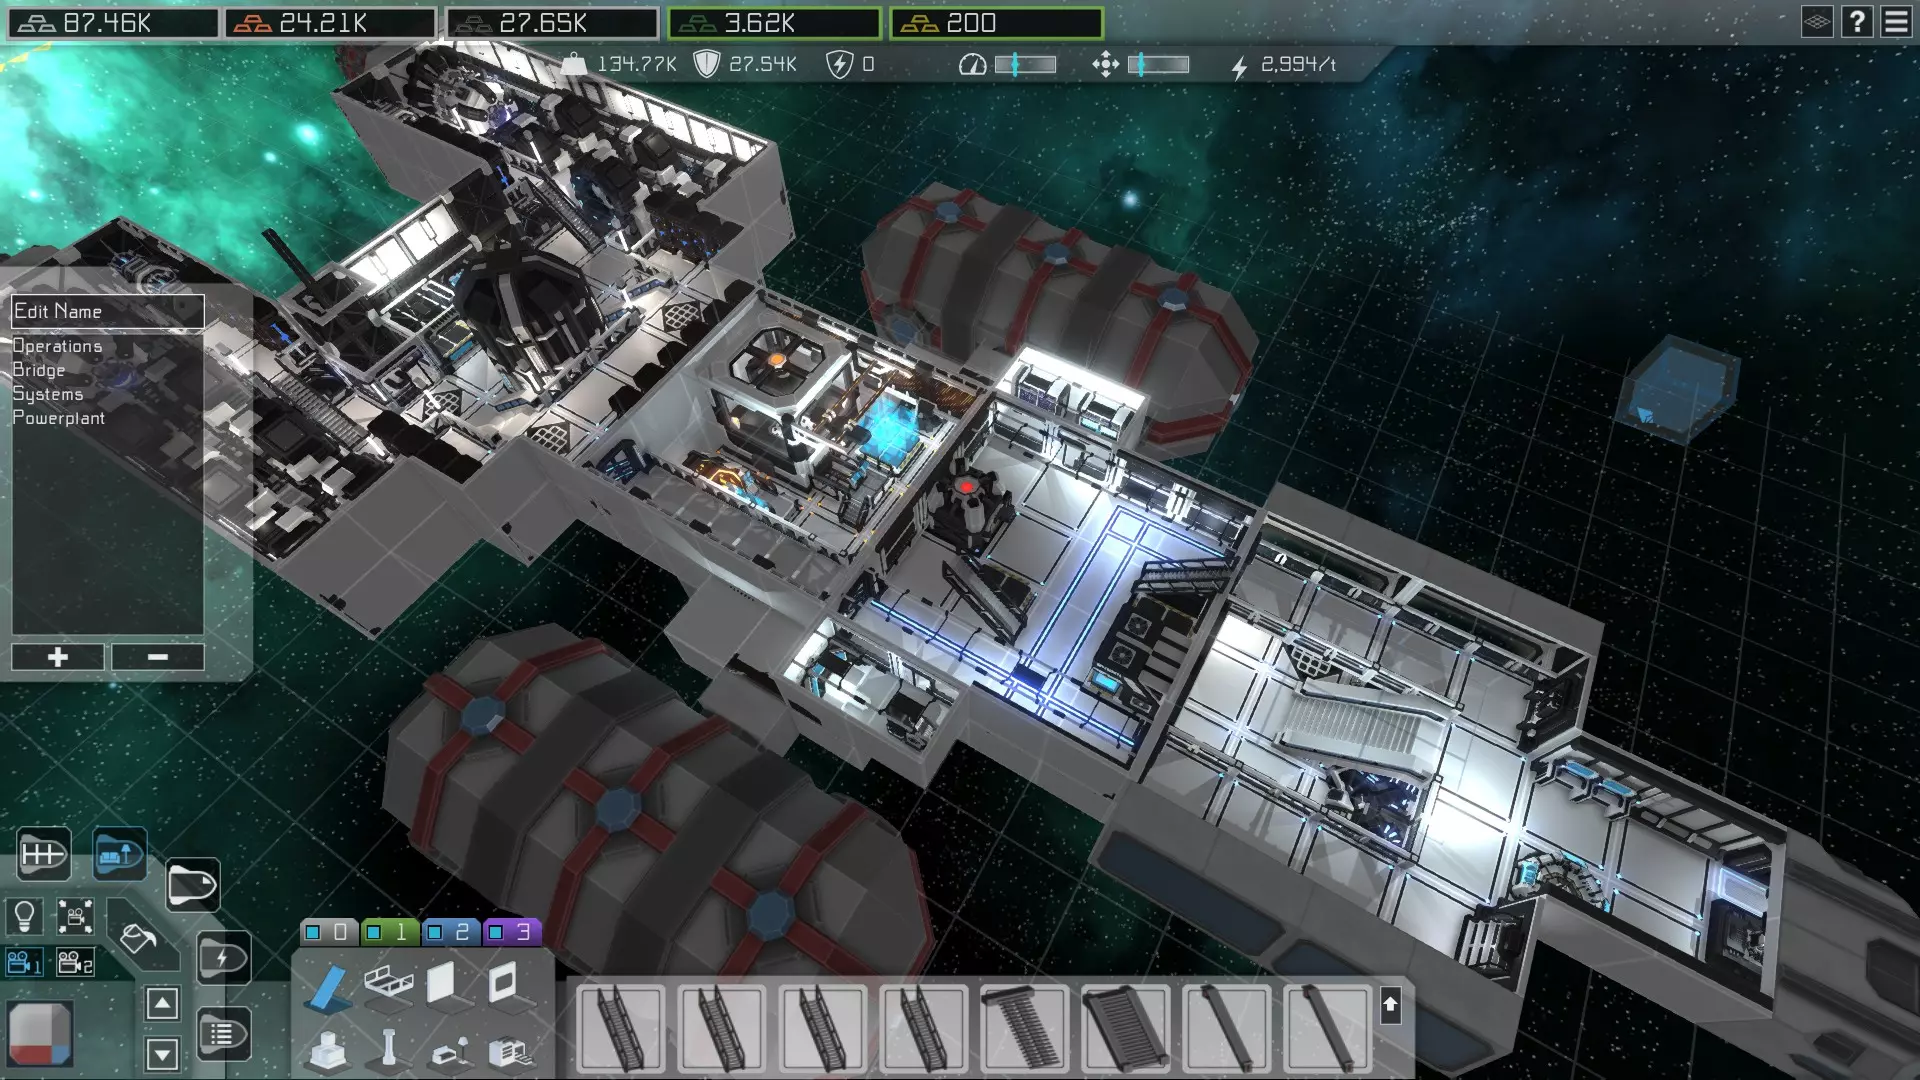Image resolution: width=1920 pixels, height=1080 pixels.
Task: Open the ship power lightning mode
Action: tap(222, 958)
